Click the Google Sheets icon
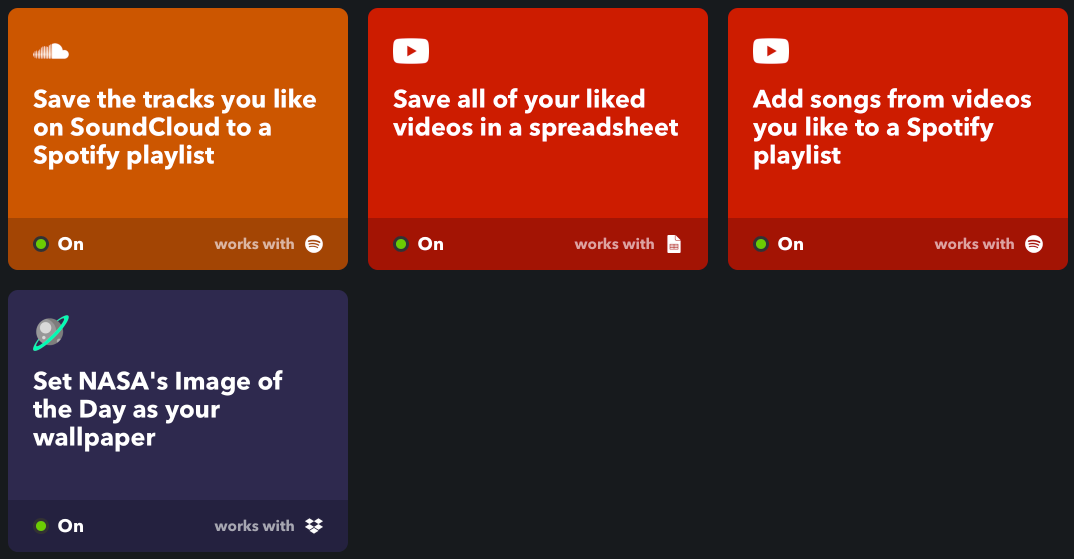Screen dimensions: 1074x559 pos(674,244)
